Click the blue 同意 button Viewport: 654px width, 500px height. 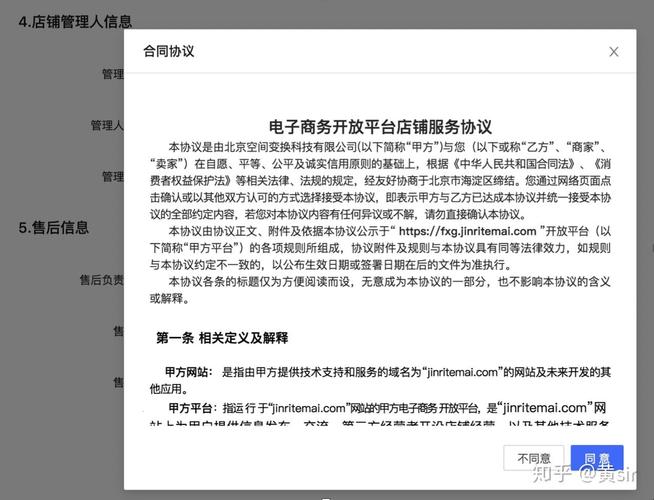pos(597,458)
